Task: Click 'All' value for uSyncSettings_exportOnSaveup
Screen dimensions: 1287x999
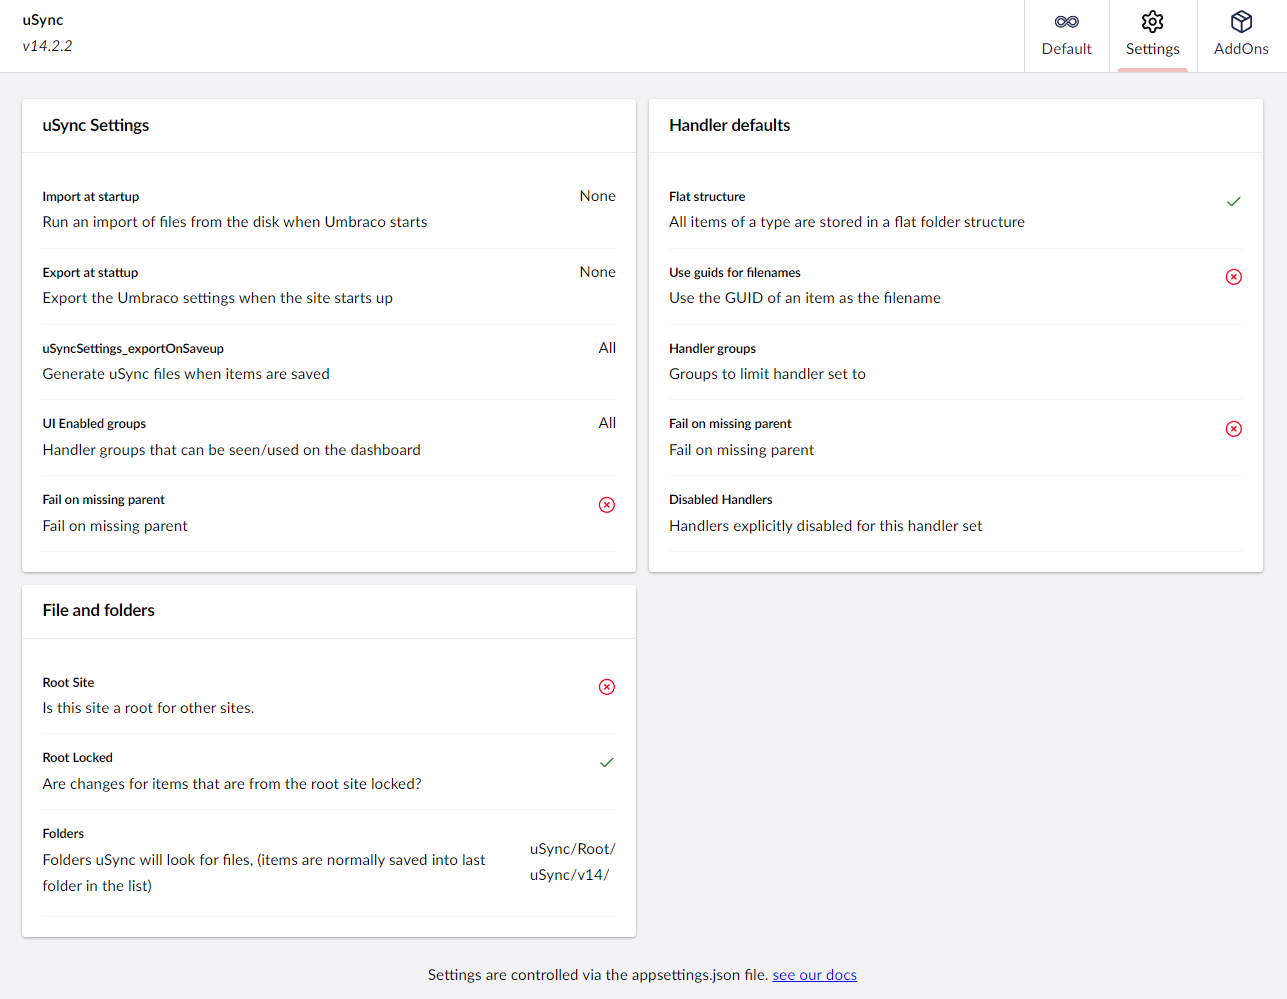Action: pyautogui.click(x=607, y=348)
